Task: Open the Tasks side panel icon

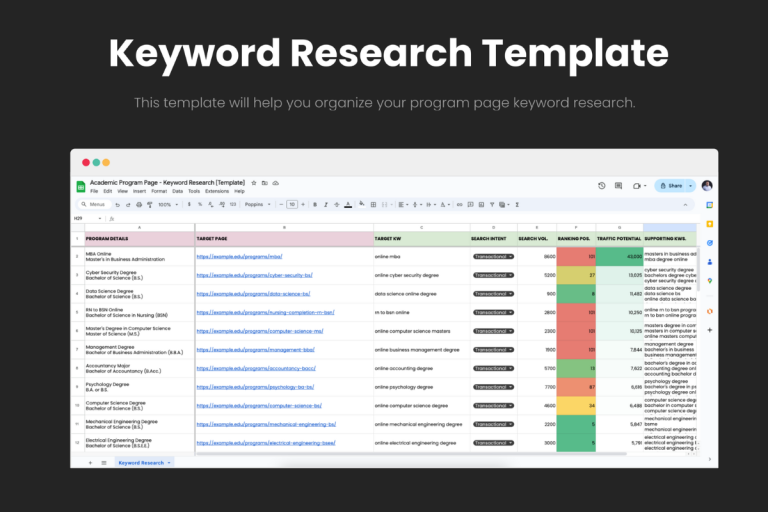Action: point(709,243)
